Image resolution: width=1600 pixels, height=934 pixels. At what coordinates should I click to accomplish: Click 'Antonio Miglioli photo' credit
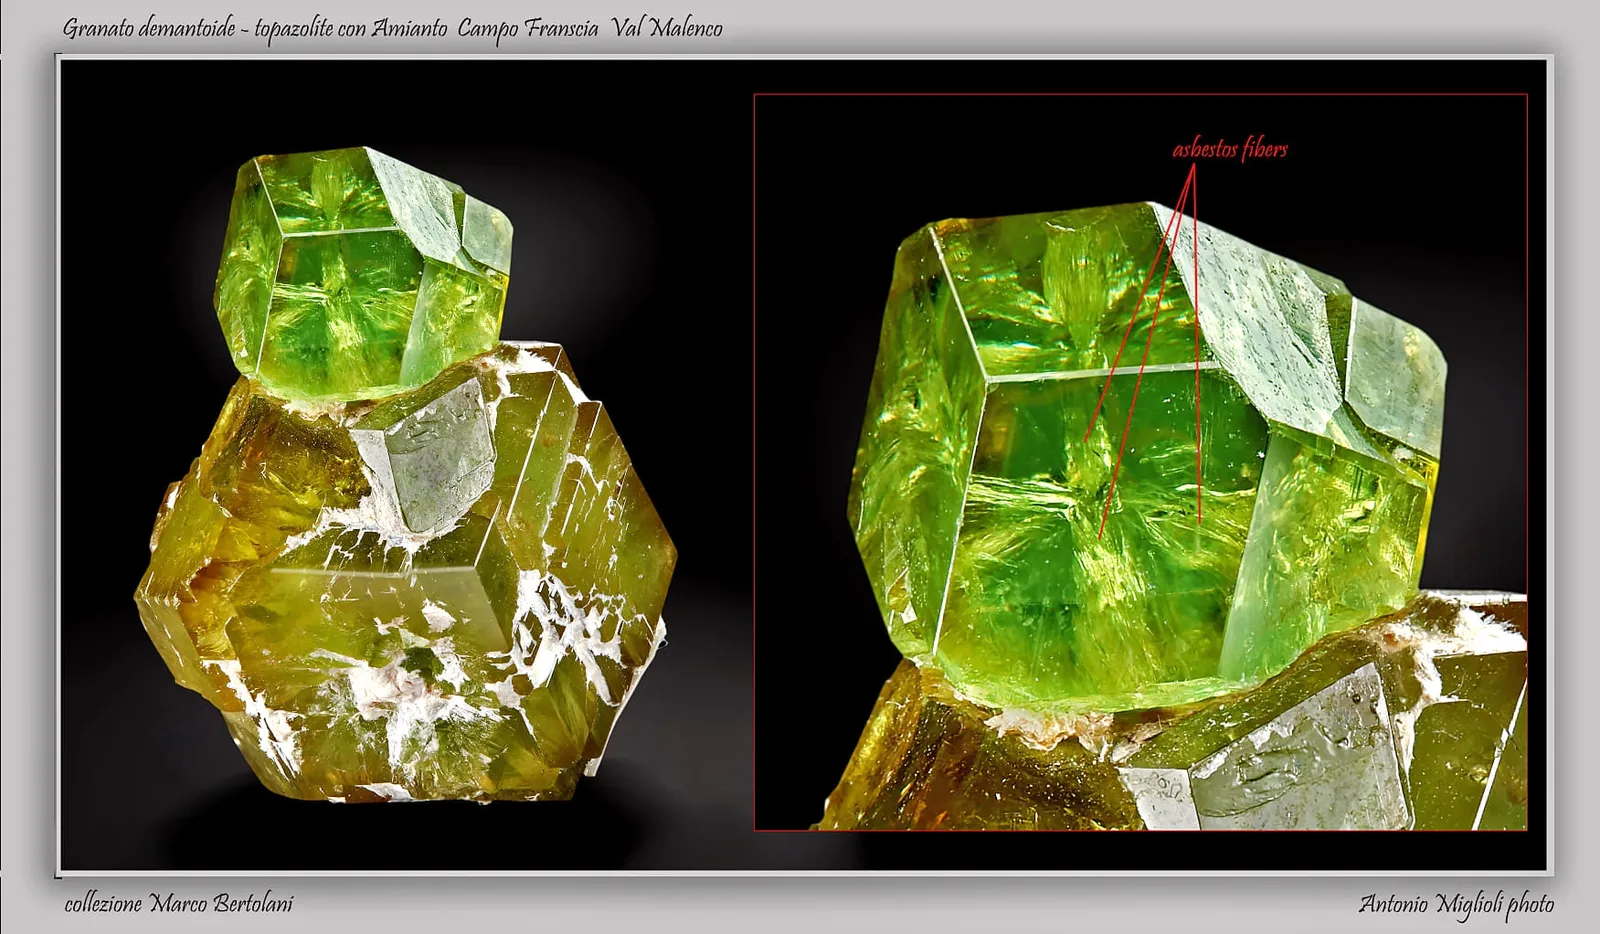1456,905
